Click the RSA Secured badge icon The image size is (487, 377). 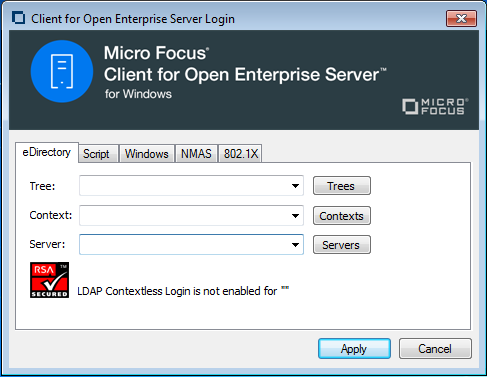pos(49,280)
